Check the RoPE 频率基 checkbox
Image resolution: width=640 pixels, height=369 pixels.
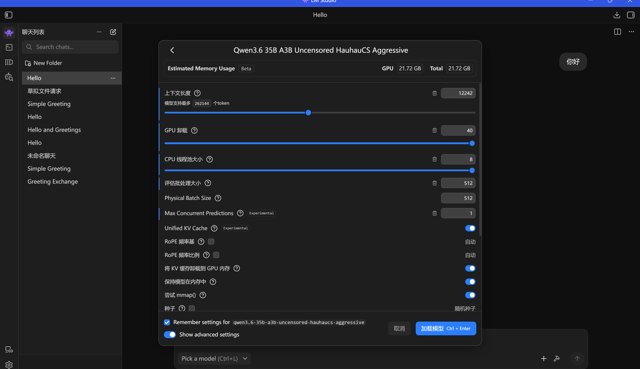[211, 242]
